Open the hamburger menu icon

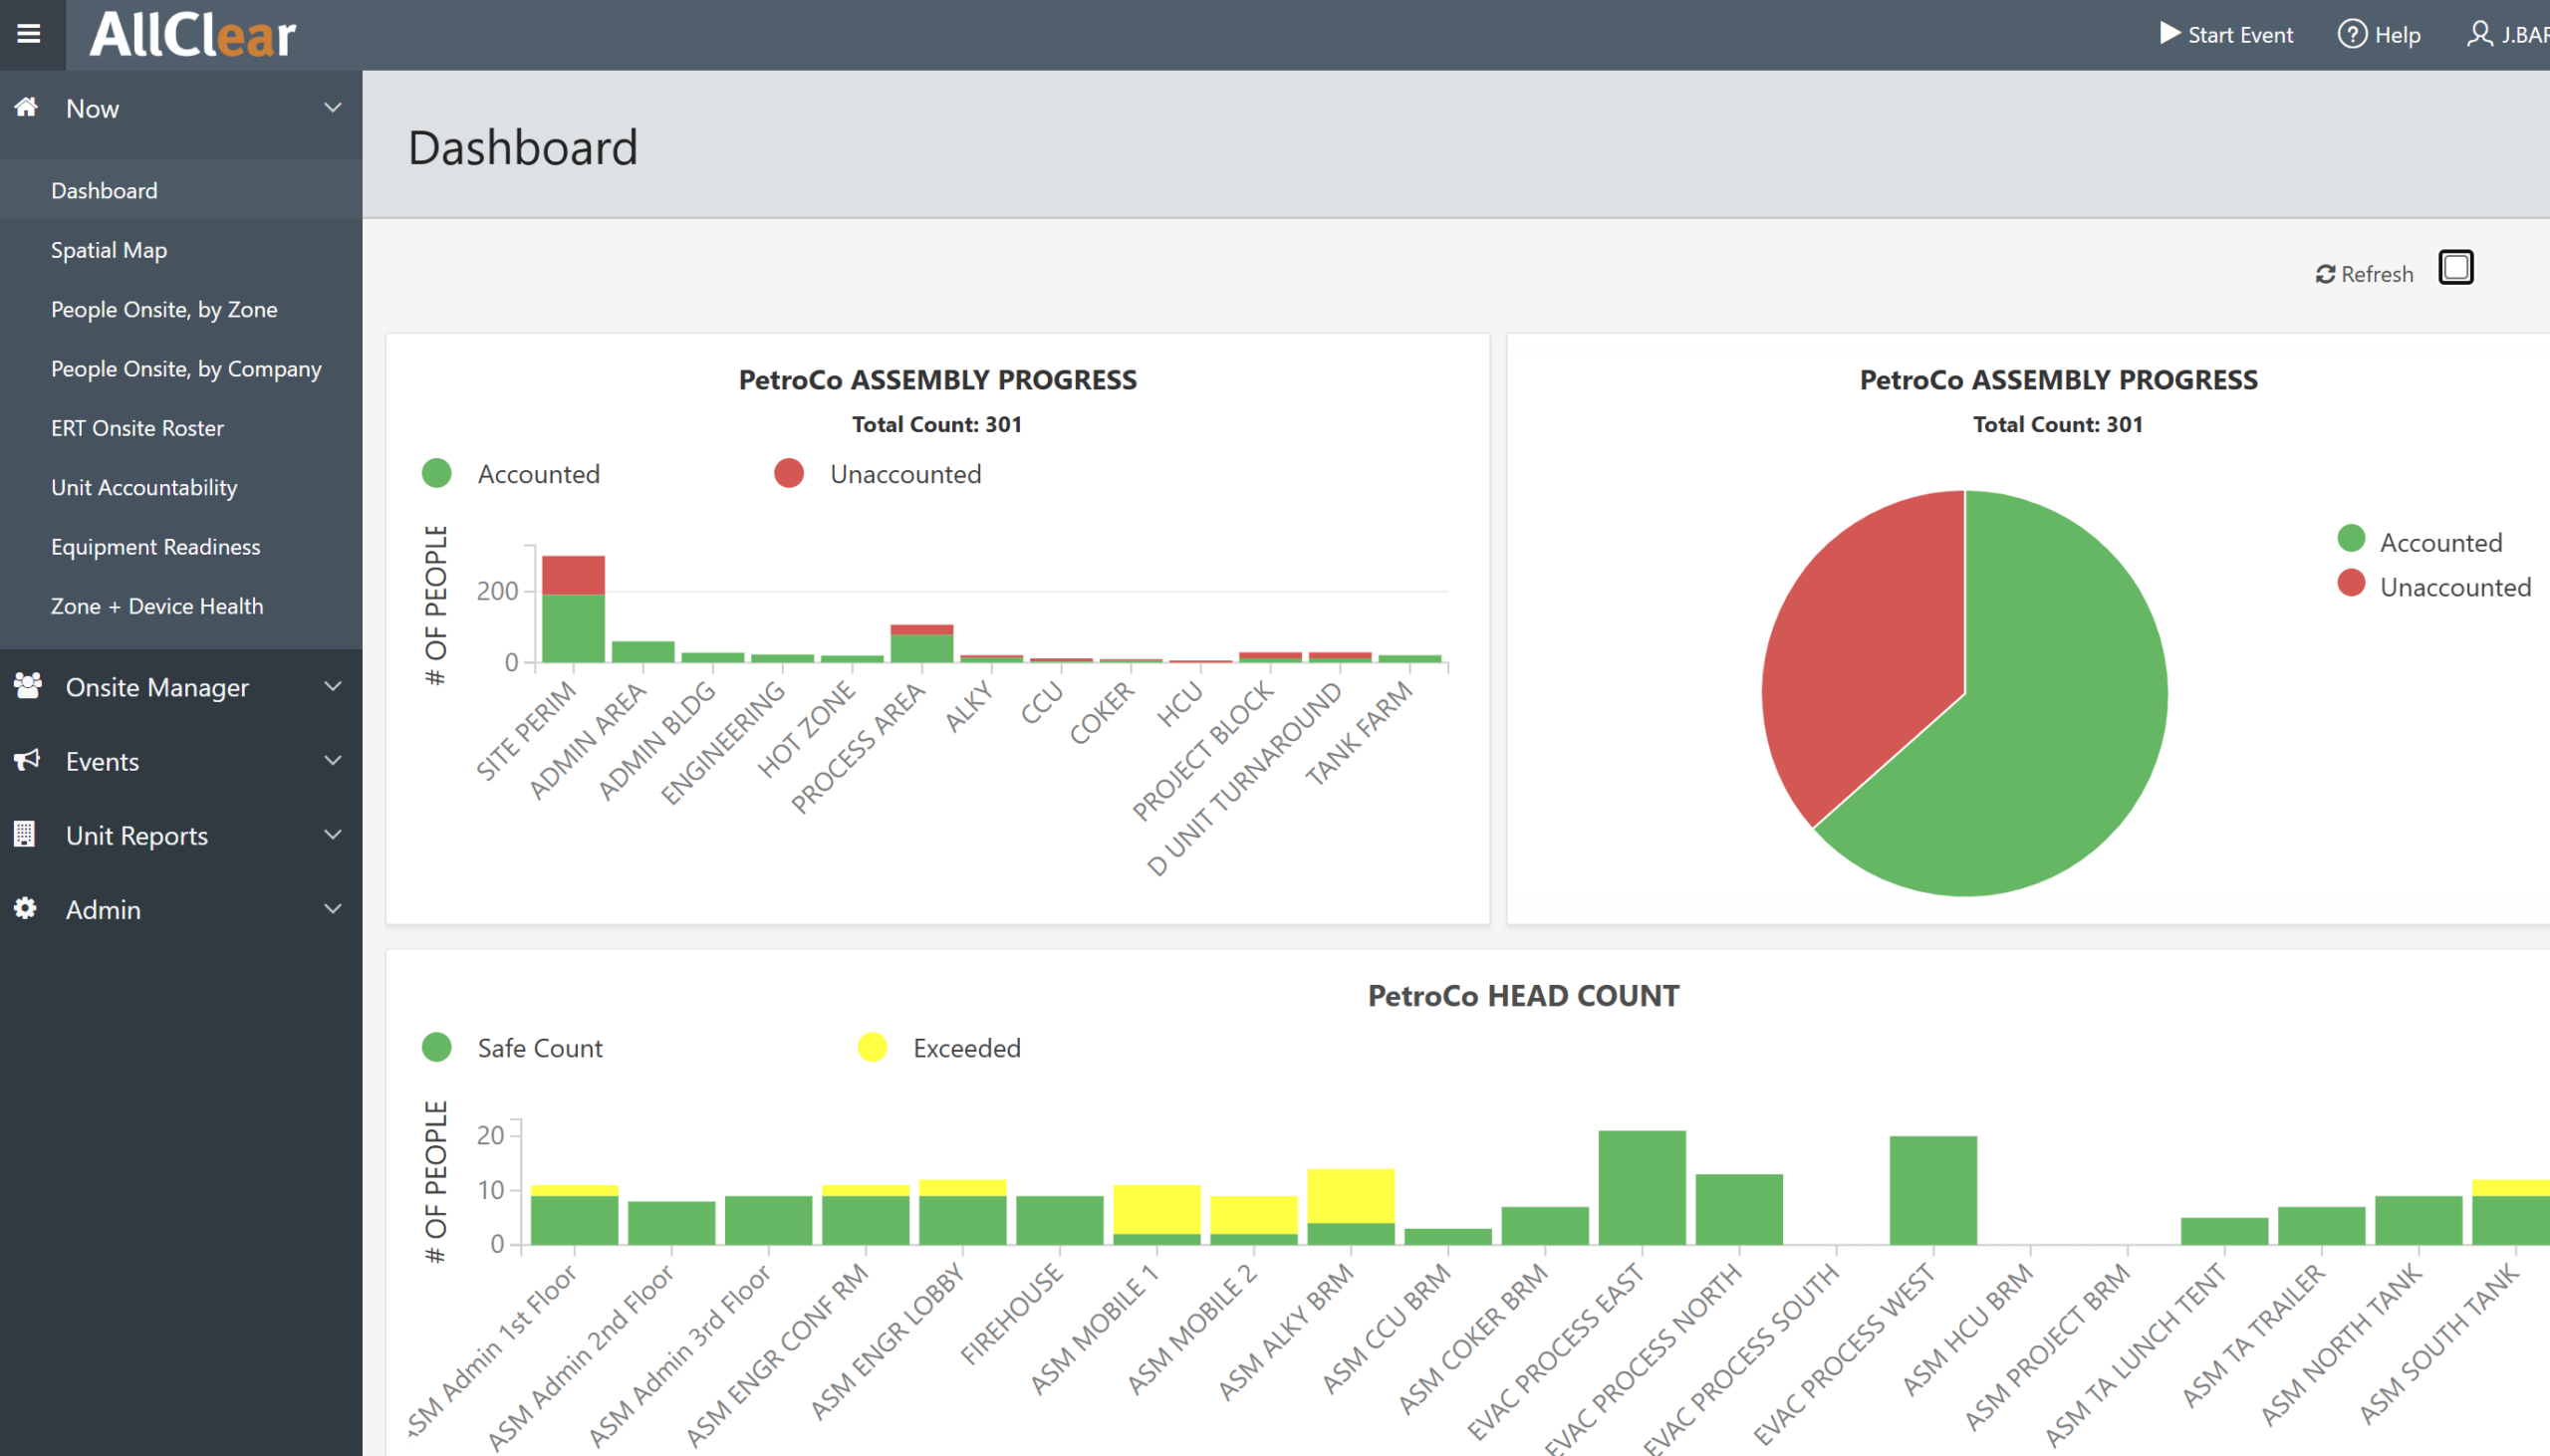29,34
